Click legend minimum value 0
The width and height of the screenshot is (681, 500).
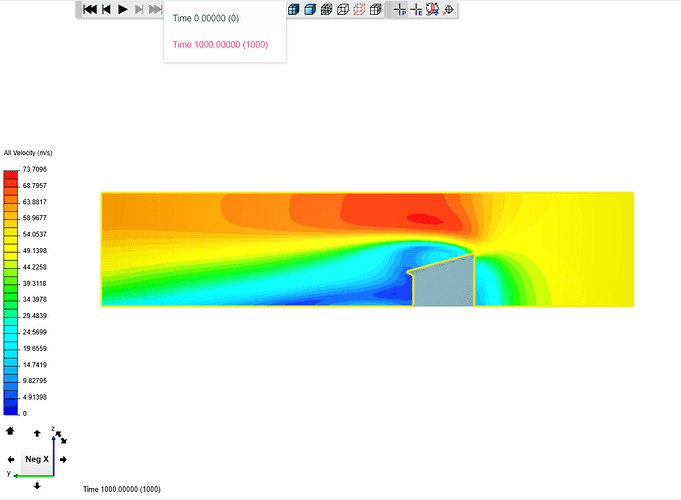[25, 414]
